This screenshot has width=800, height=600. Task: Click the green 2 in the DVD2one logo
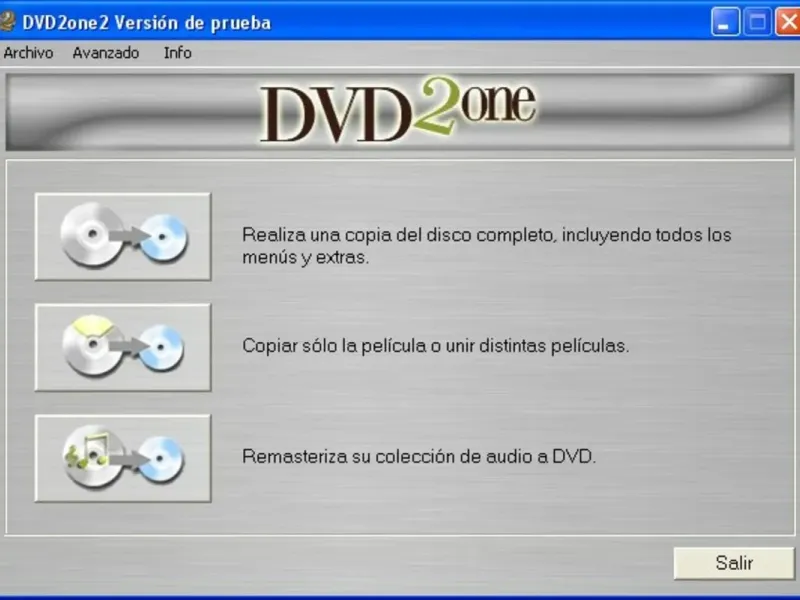435,106
